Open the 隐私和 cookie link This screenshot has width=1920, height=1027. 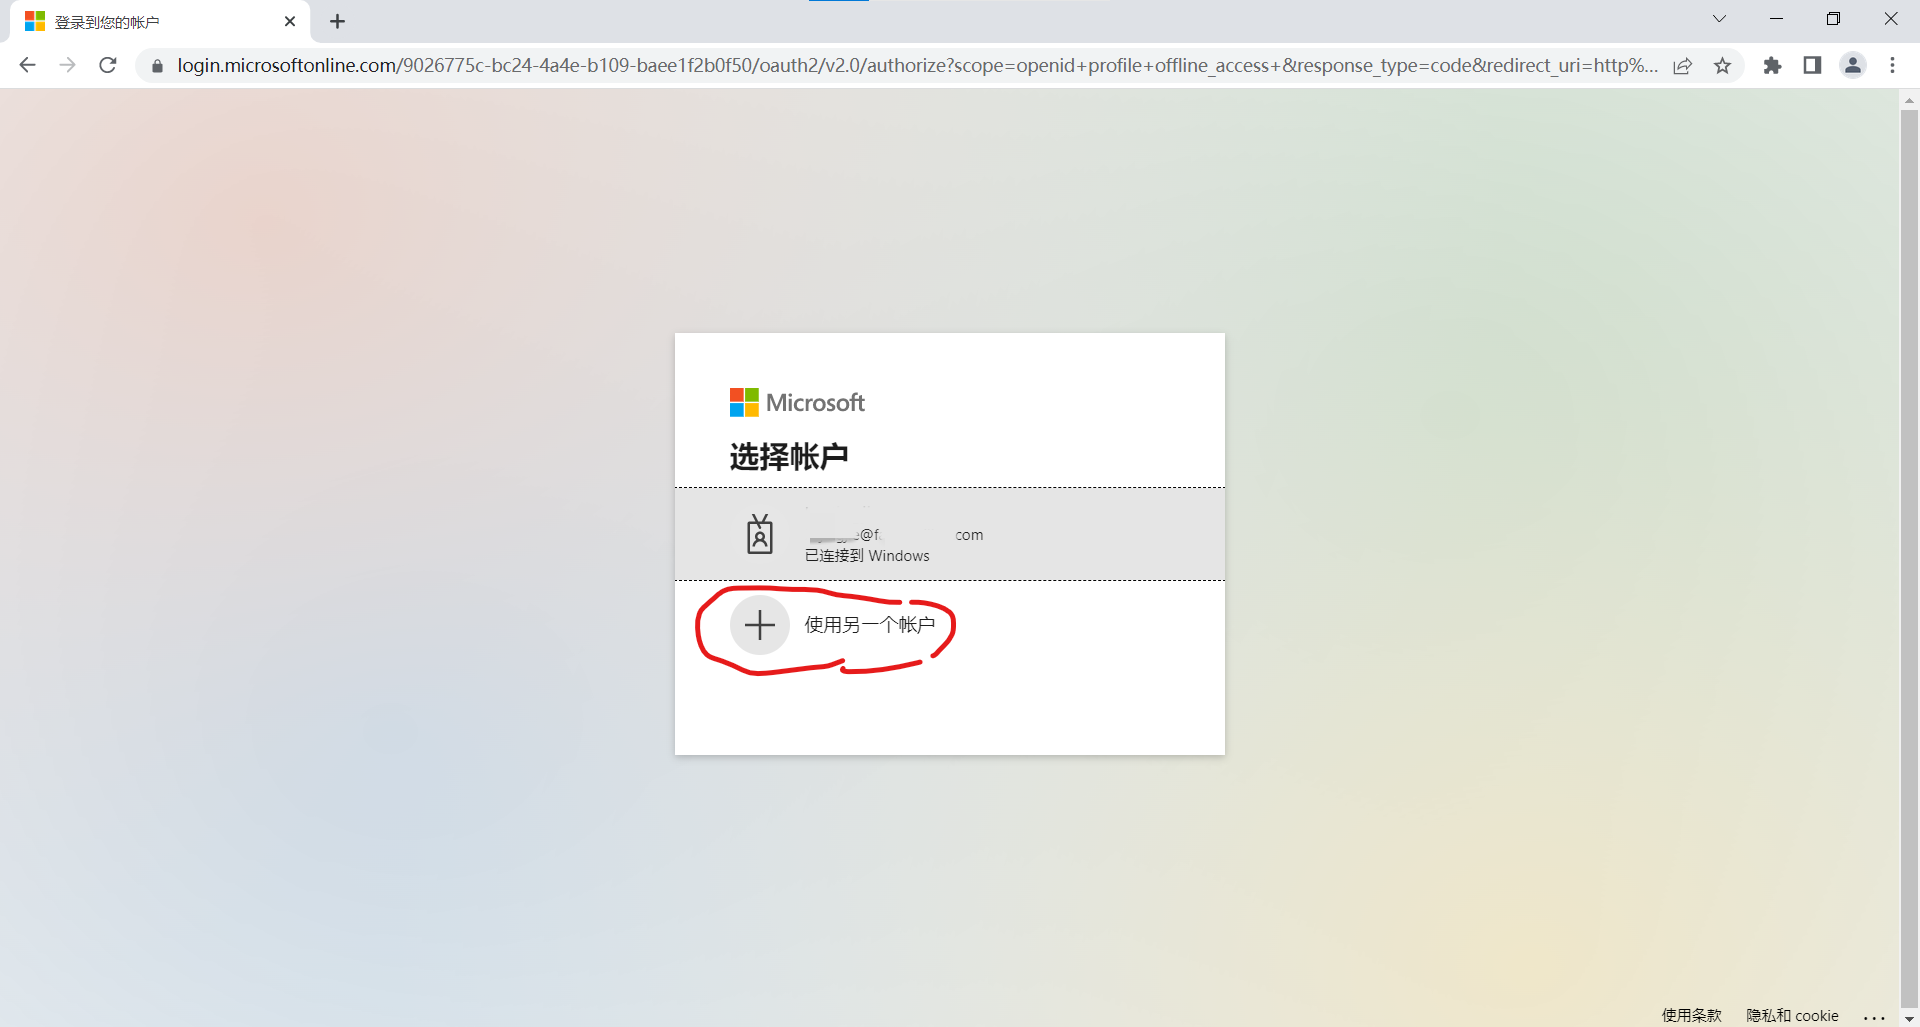pyautogui.click(x=1792, y=1015)
